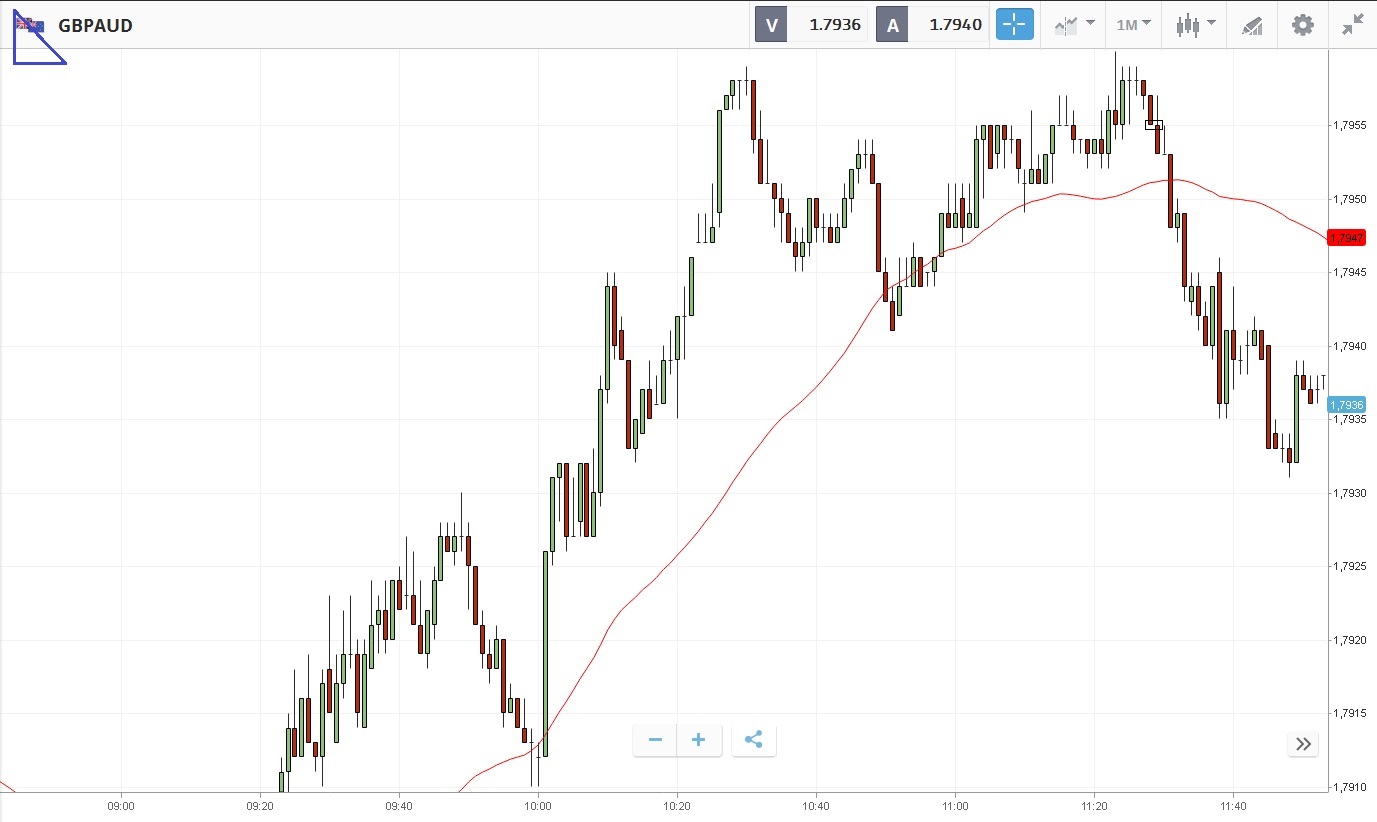Screen dimensions: 1377x822
Task: Collapse chart from full screen
Action: [1353, 25]
